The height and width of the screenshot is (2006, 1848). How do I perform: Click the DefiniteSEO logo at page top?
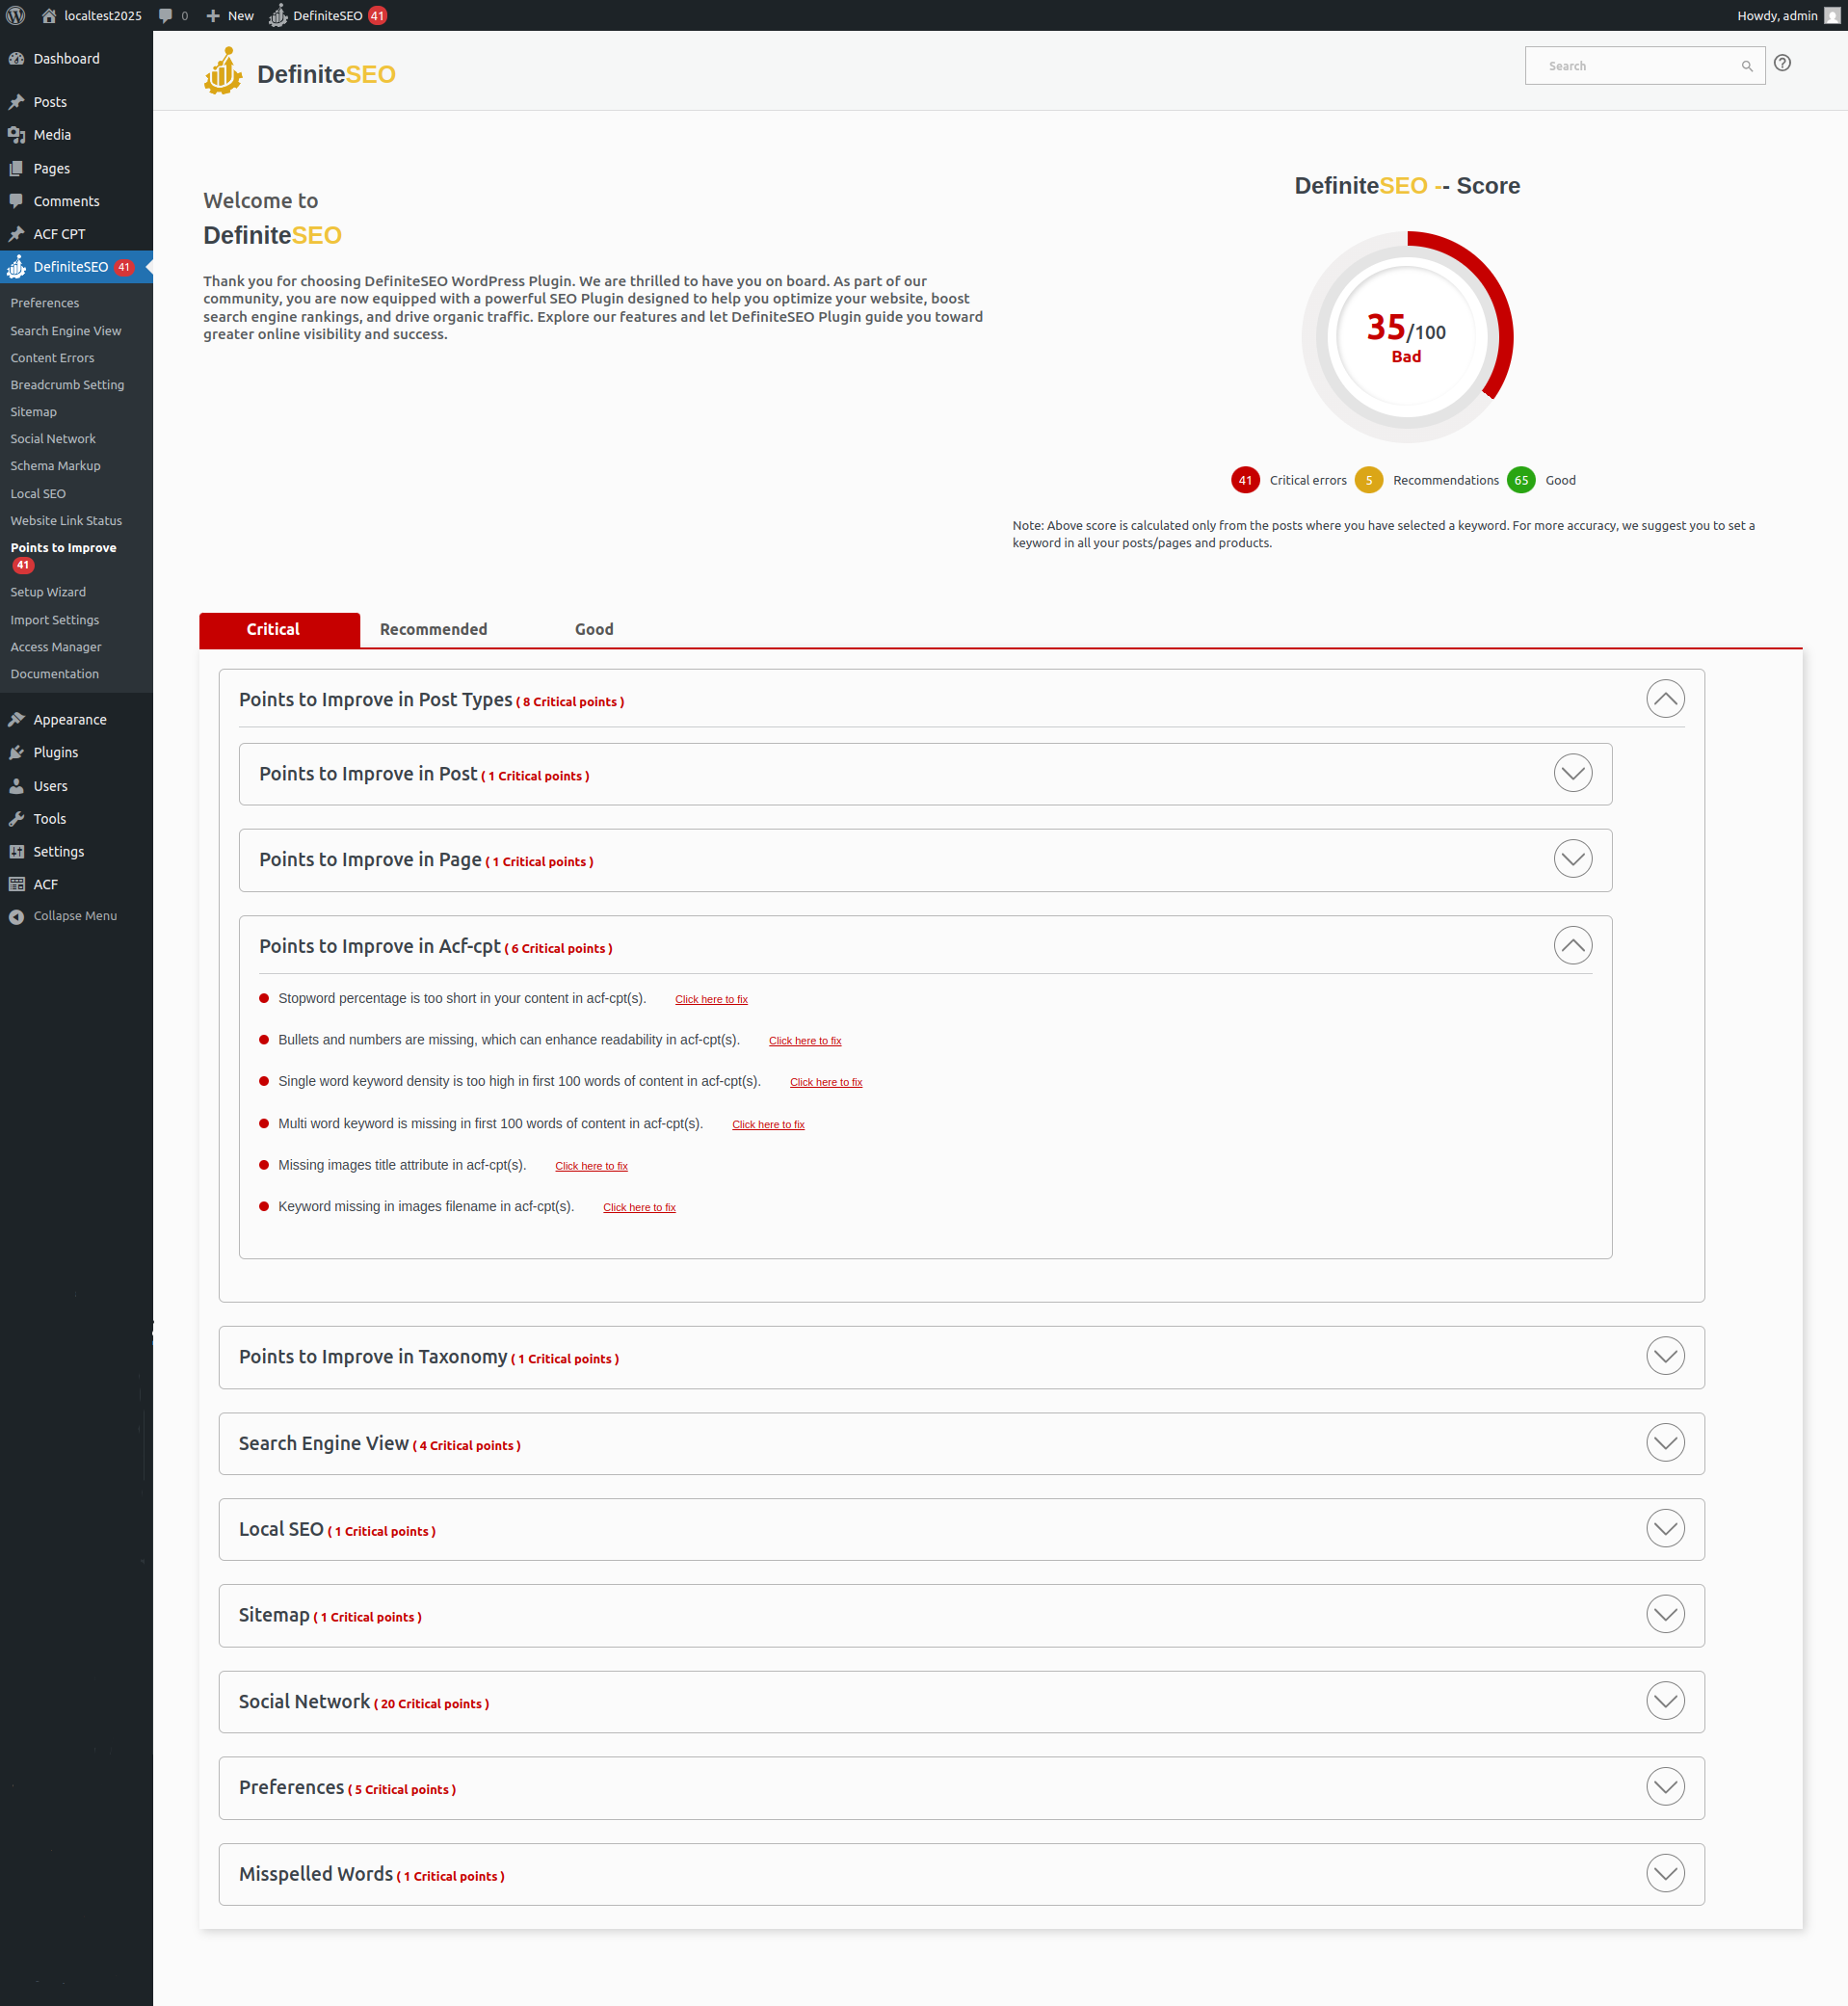tap(297, 72)
